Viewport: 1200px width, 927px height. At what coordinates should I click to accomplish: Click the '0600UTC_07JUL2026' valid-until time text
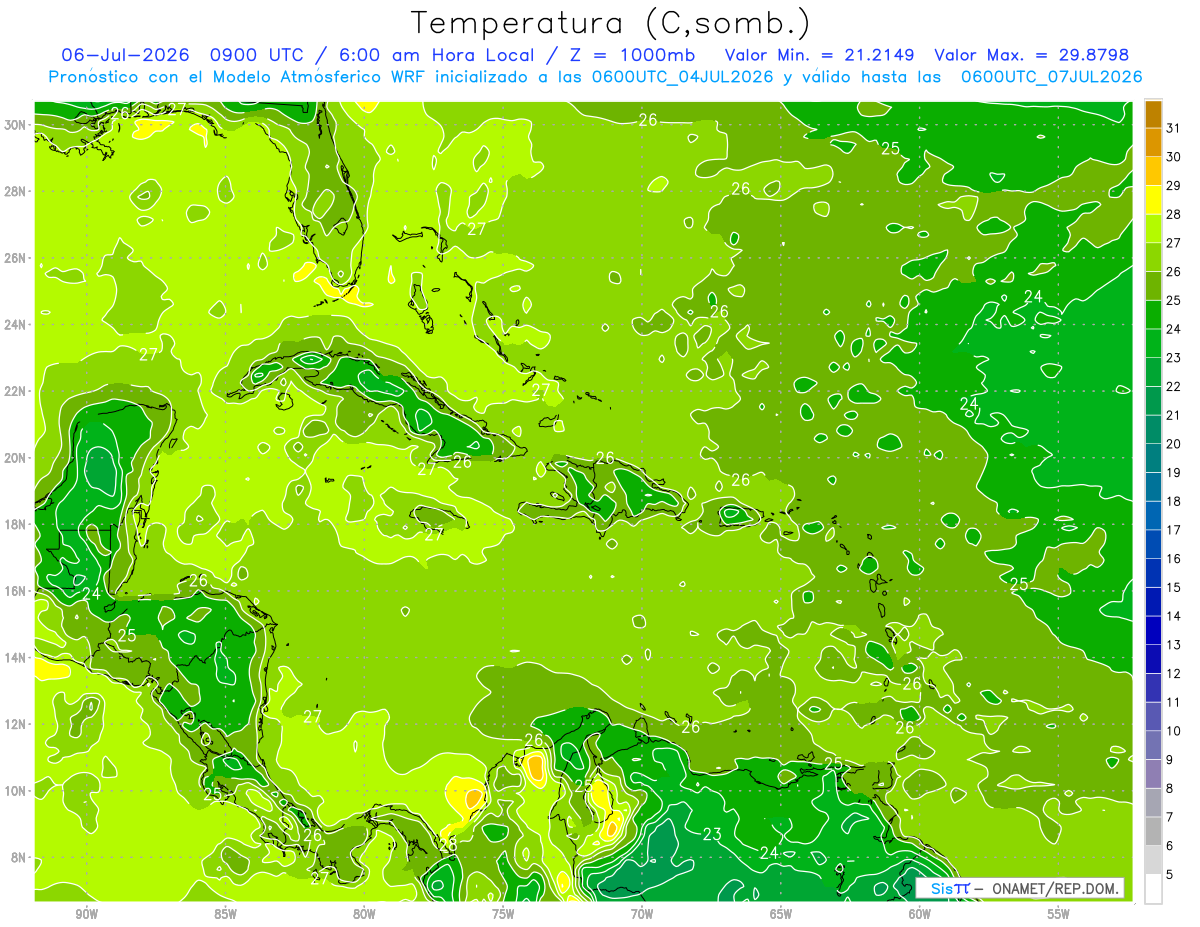pyautogui.click(x=1051, y=77)
